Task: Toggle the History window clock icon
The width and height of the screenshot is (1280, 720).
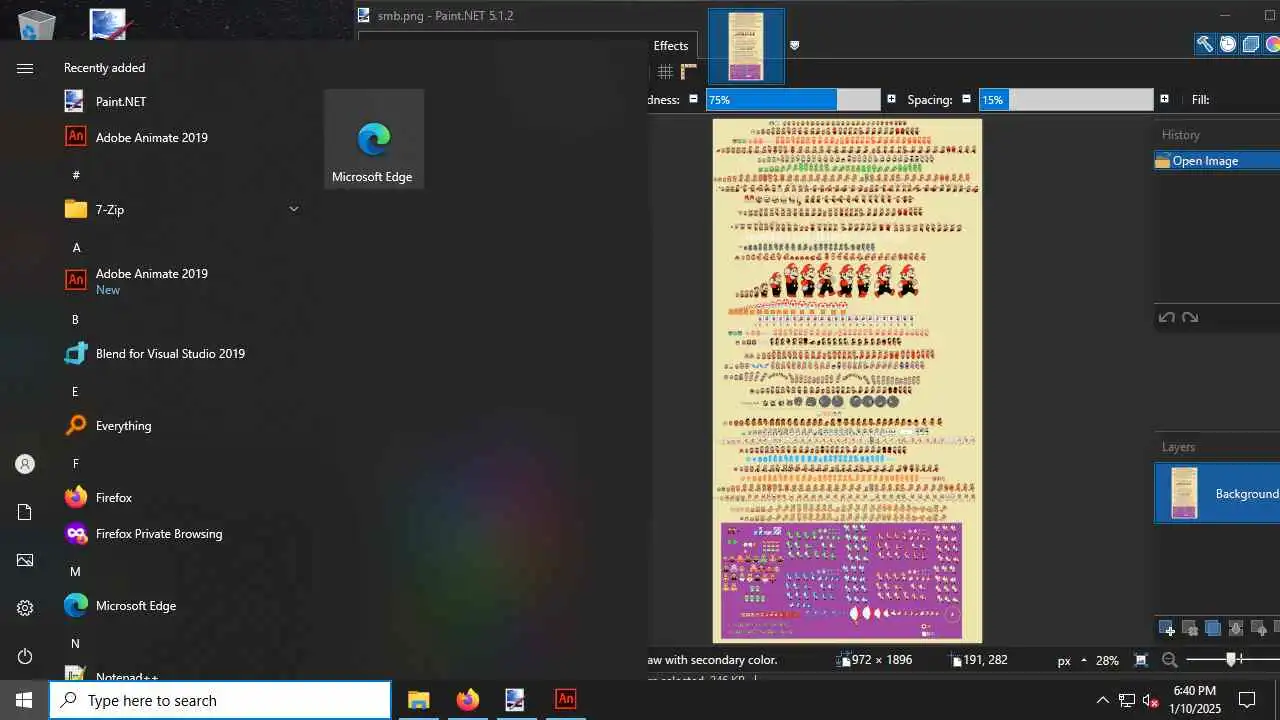Action: point(1227,44)
